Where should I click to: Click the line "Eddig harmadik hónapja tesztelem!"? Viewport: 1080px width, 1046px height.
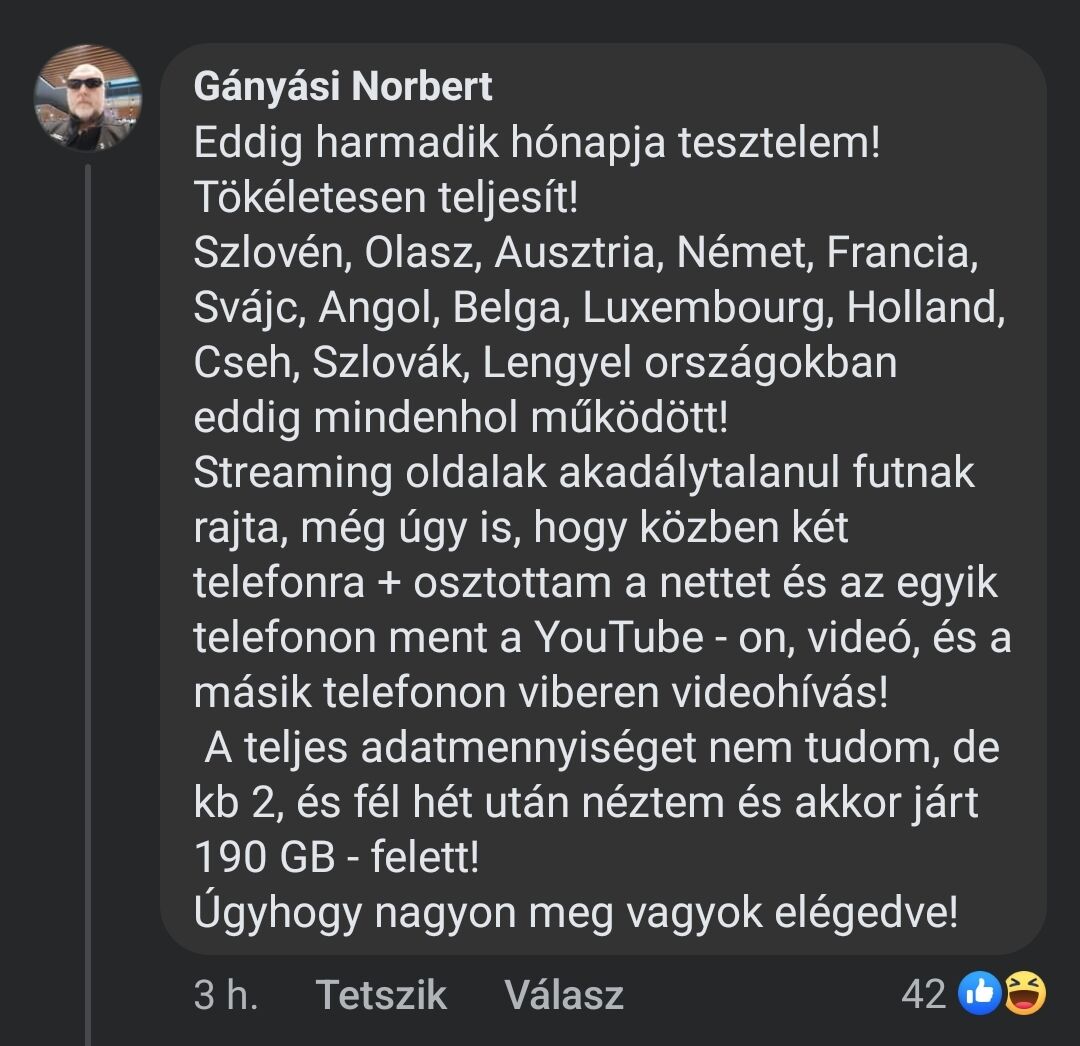(x=537, y=144)
